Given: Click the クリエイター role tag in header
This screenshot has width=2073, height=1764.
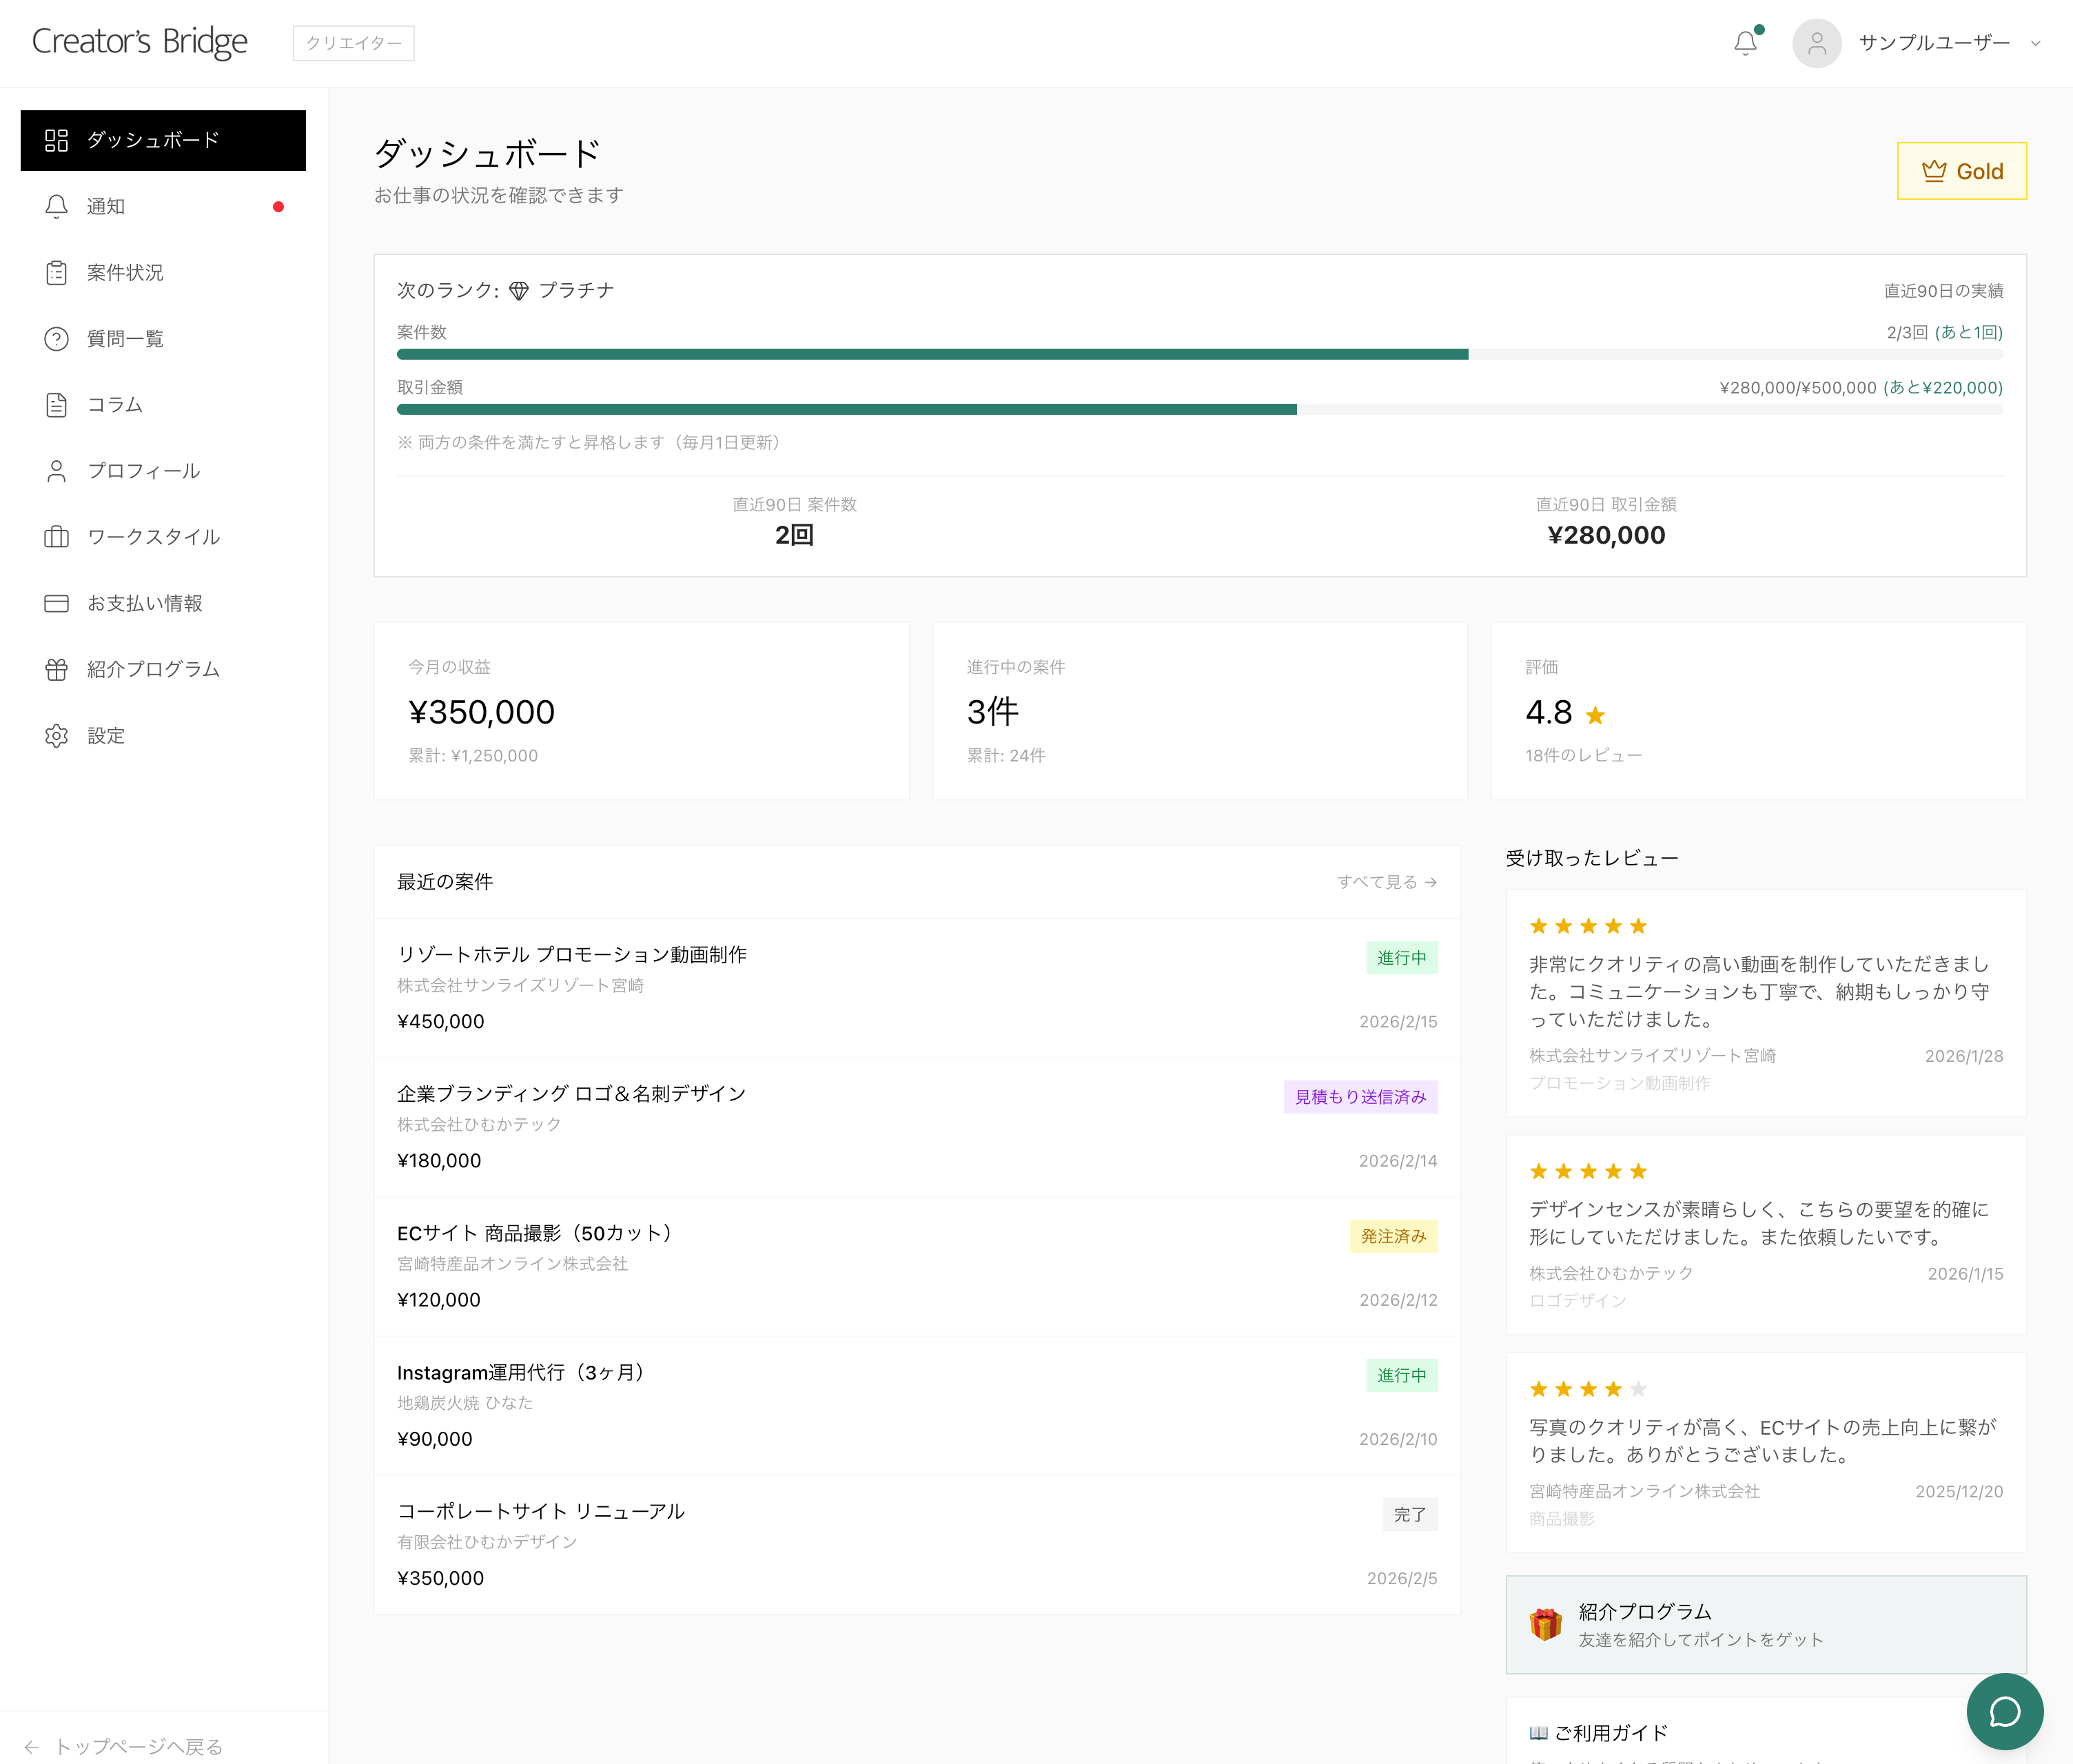Looking at the screenshot, I should [353, 43].
